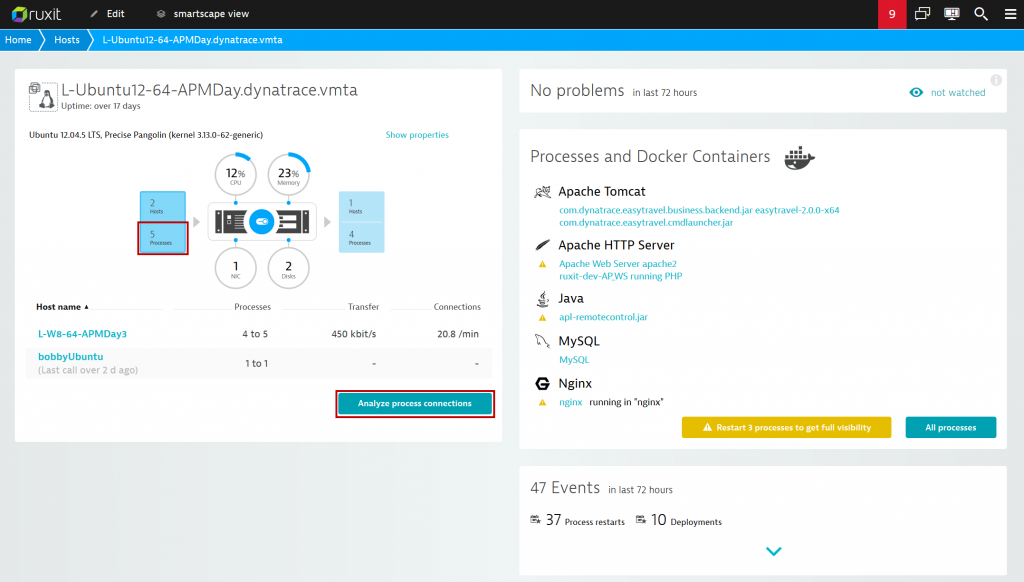Image resolution: width=1024 pixels, height=582 pixels.
Task: Open ruxit-dev-AP.WS running PHP link
Action: coord(620,276)
